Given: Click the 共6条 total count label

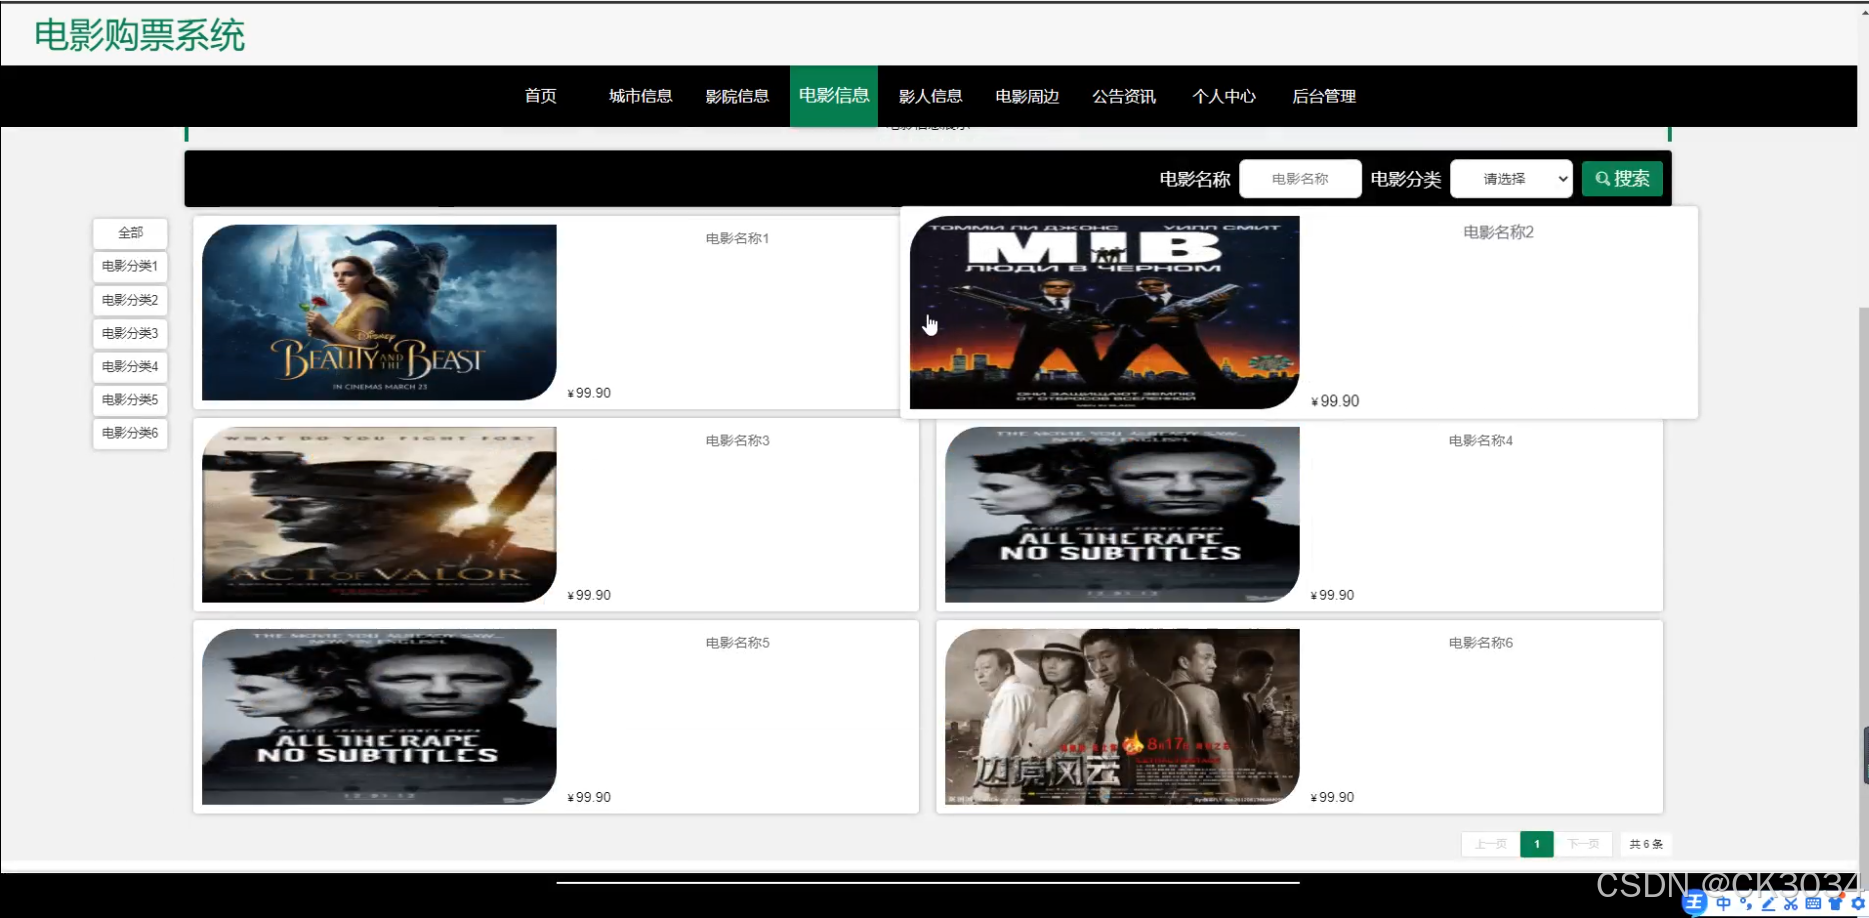Looking at the screenshot, I should (x=1646, y=844).
